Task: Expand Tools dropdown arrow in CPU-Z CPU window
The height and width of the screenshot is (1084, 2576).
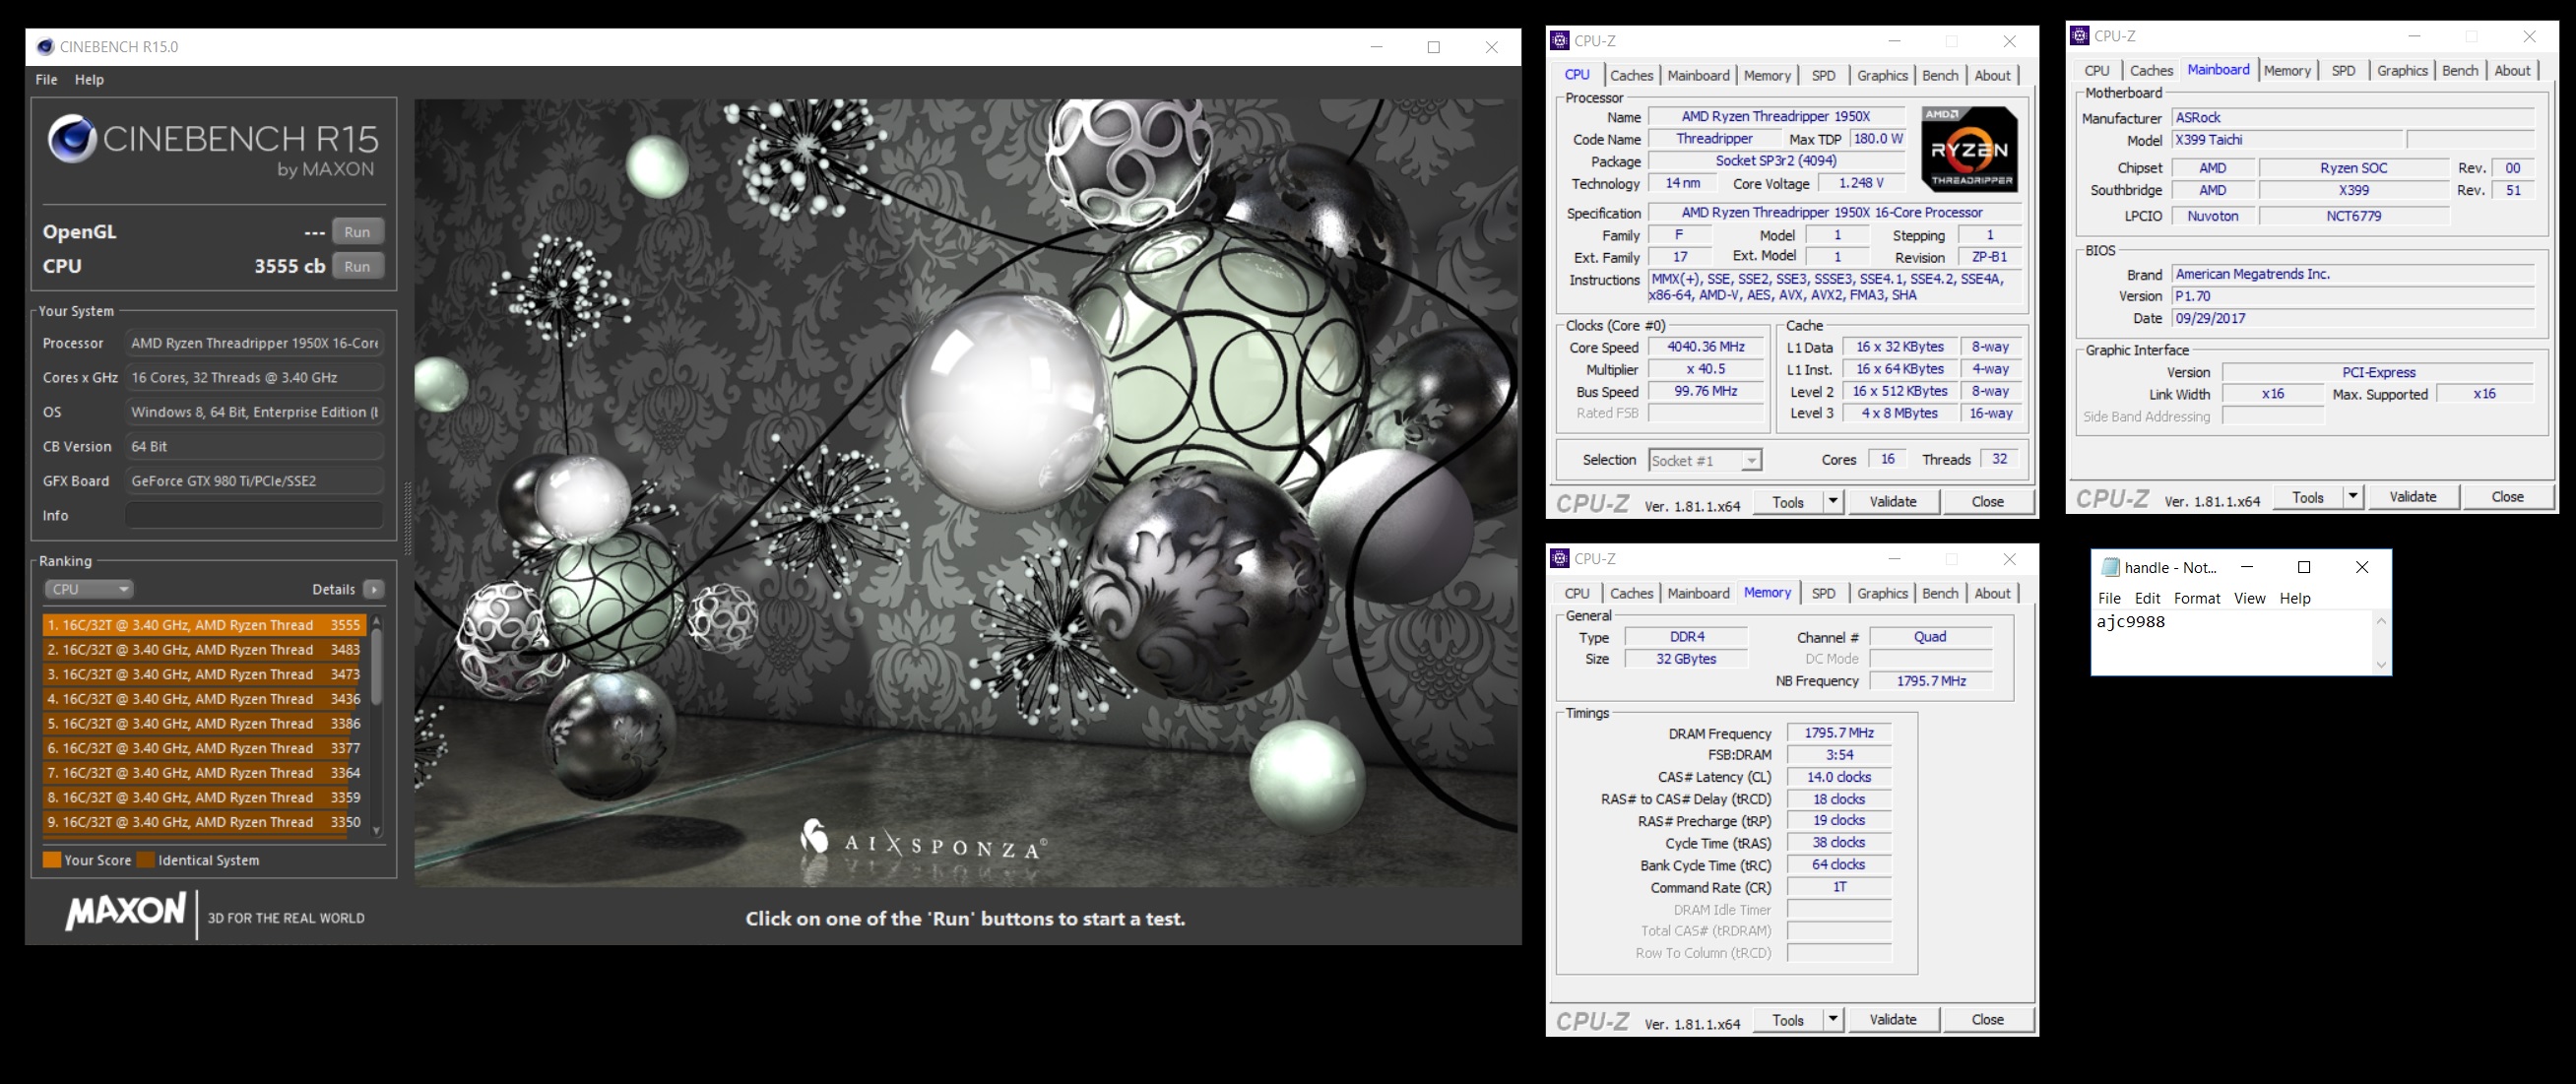Action: point(1832,502)
